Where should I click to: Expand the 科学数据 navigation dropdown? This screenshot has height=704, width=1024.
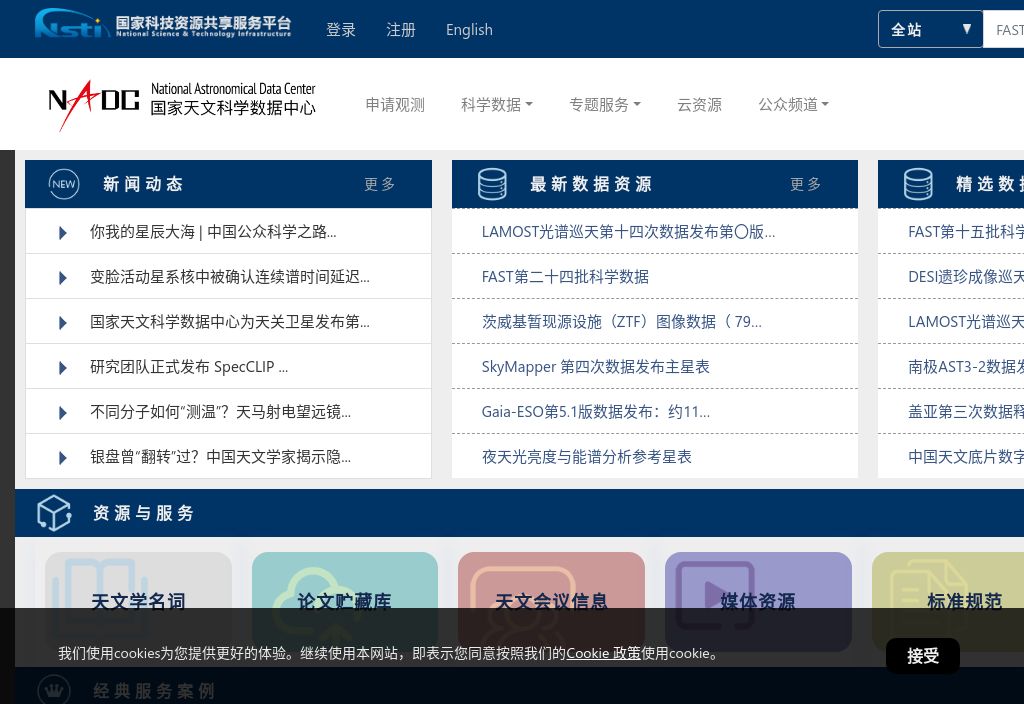point(496,104)
